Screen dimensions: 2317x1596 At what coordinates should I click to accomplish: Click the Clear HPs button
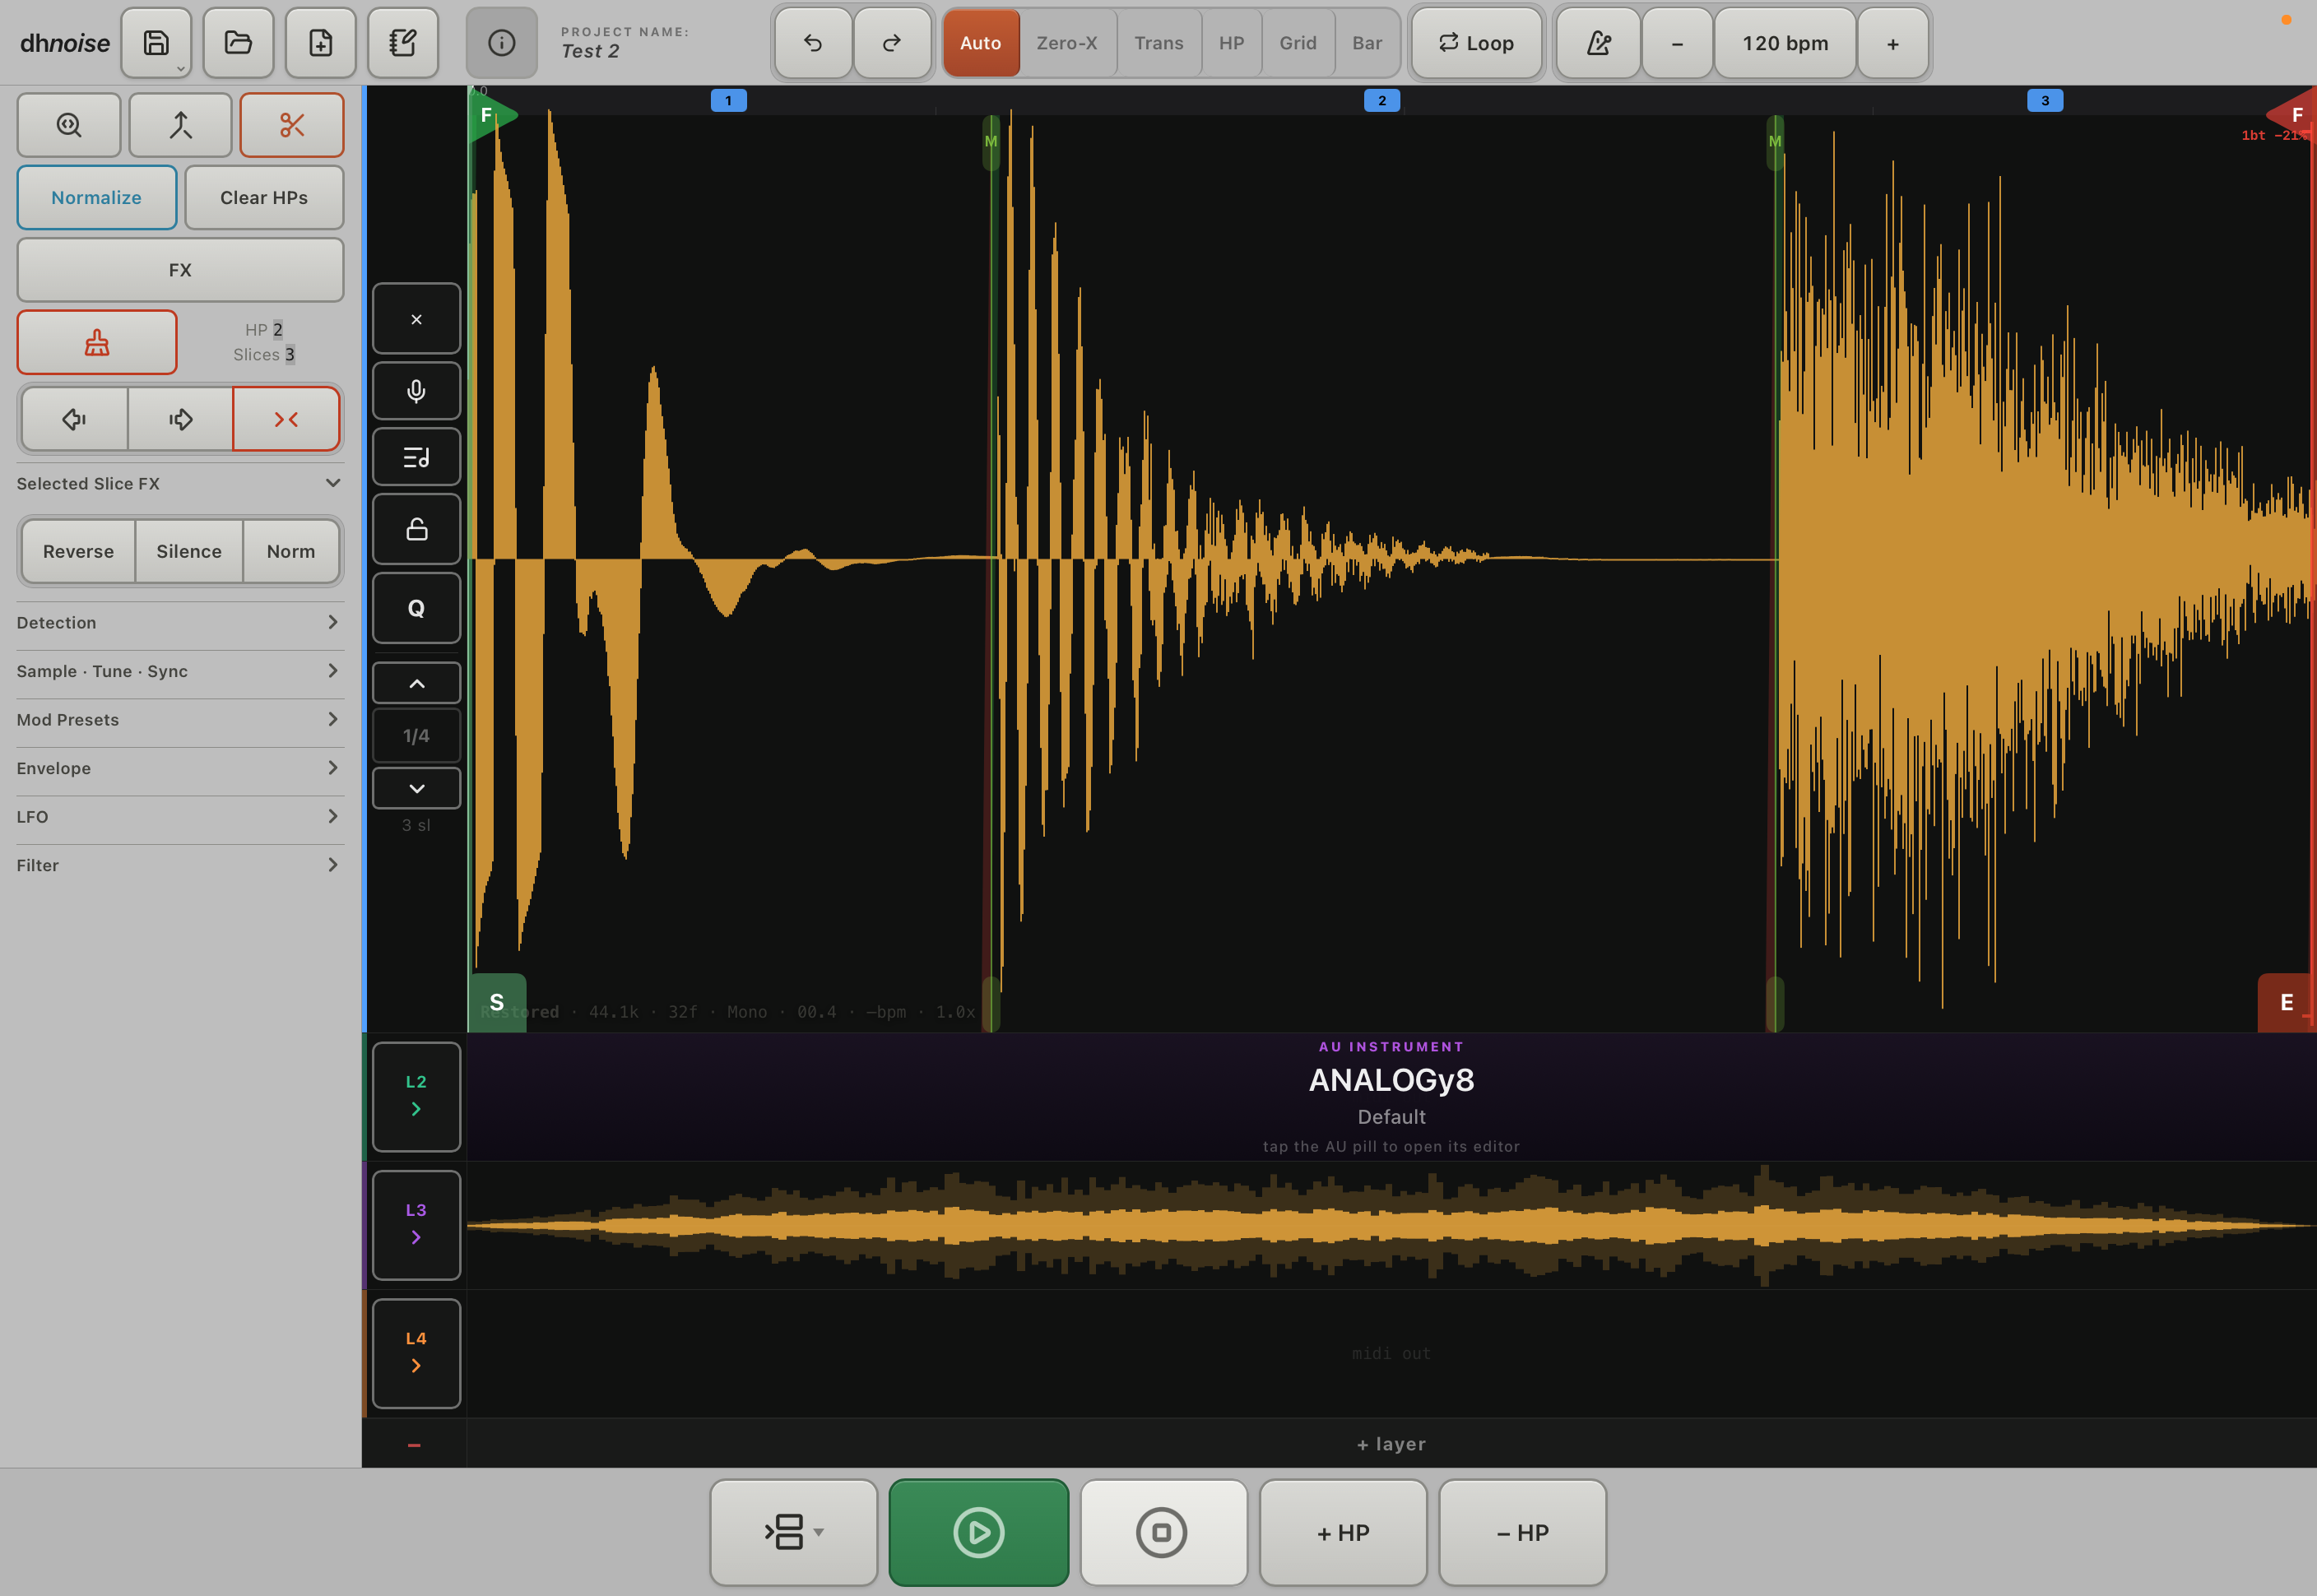click(x=264, y=197)
